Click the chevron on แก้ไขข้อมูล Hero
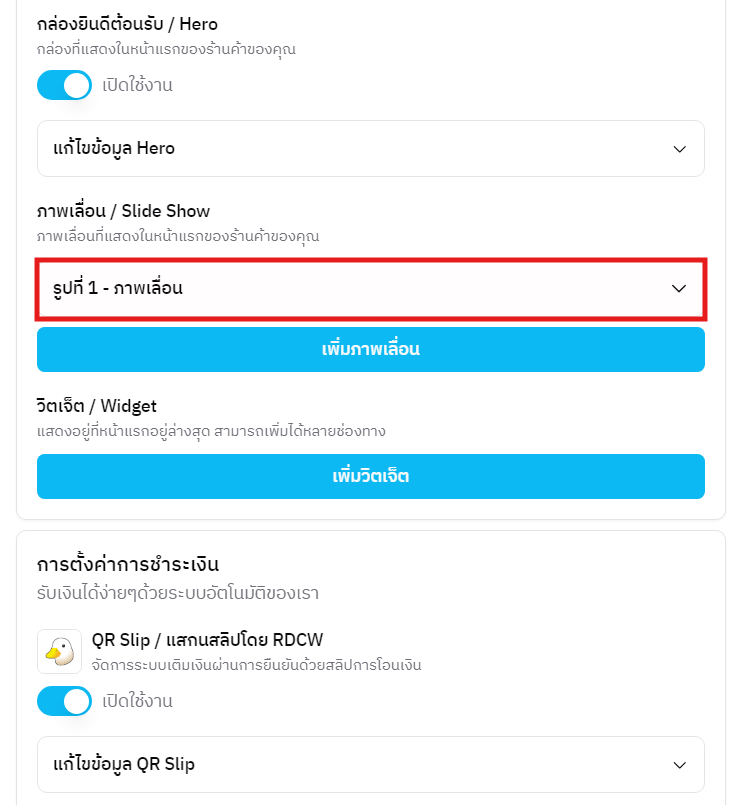The width and height of the screenshot is (739, 805). [x=679, y=149]
